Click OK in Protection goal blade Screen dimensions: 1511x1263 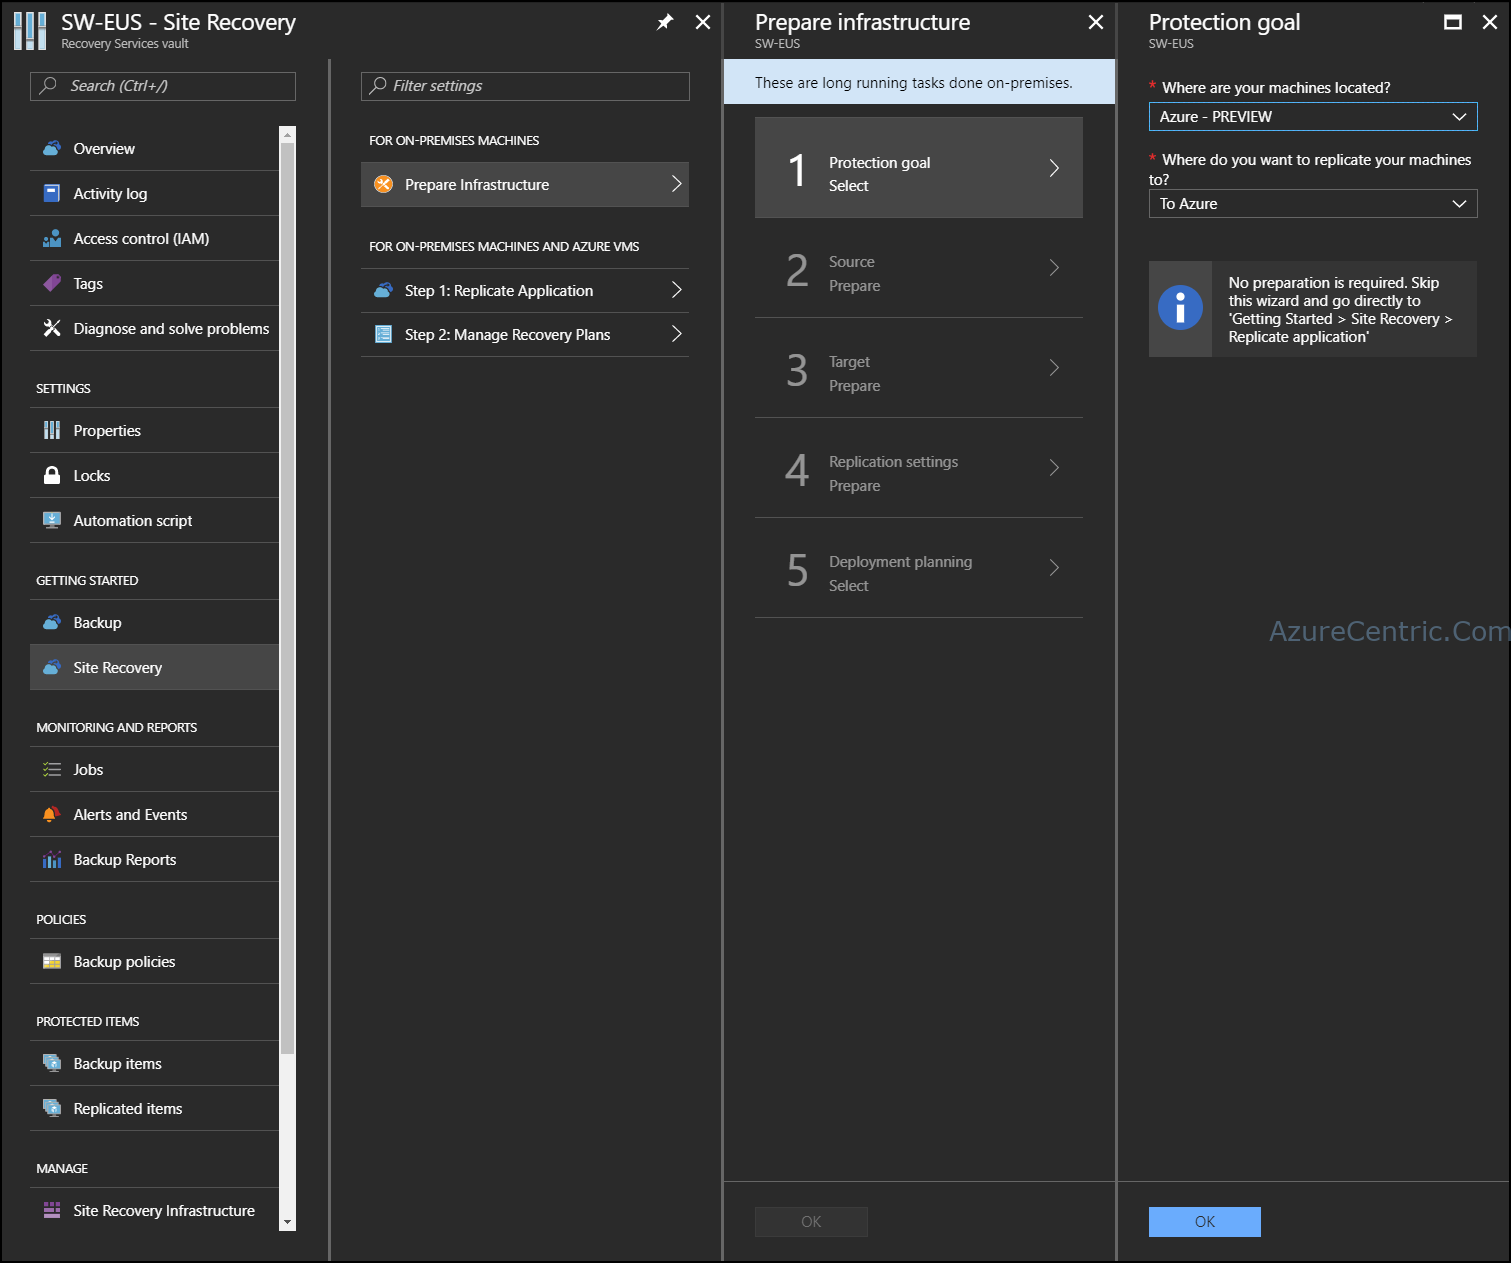pos(1204,1222)
